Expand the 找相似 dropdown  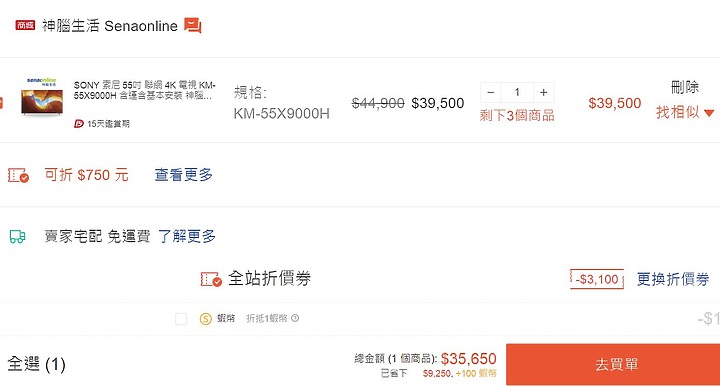pyautogui.click(x=685, y=112)
